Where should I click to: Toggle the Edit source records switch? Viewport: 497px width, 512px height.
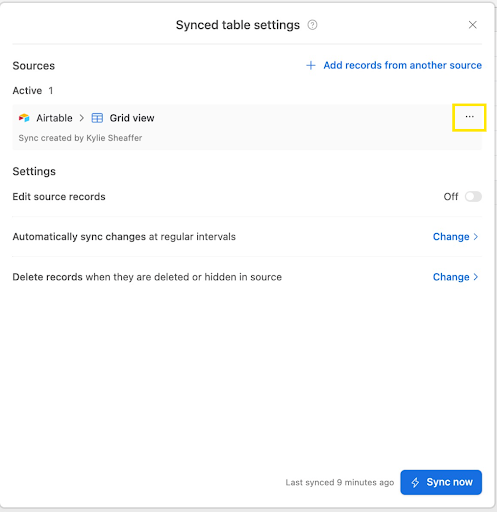click(x=473, y=197)
